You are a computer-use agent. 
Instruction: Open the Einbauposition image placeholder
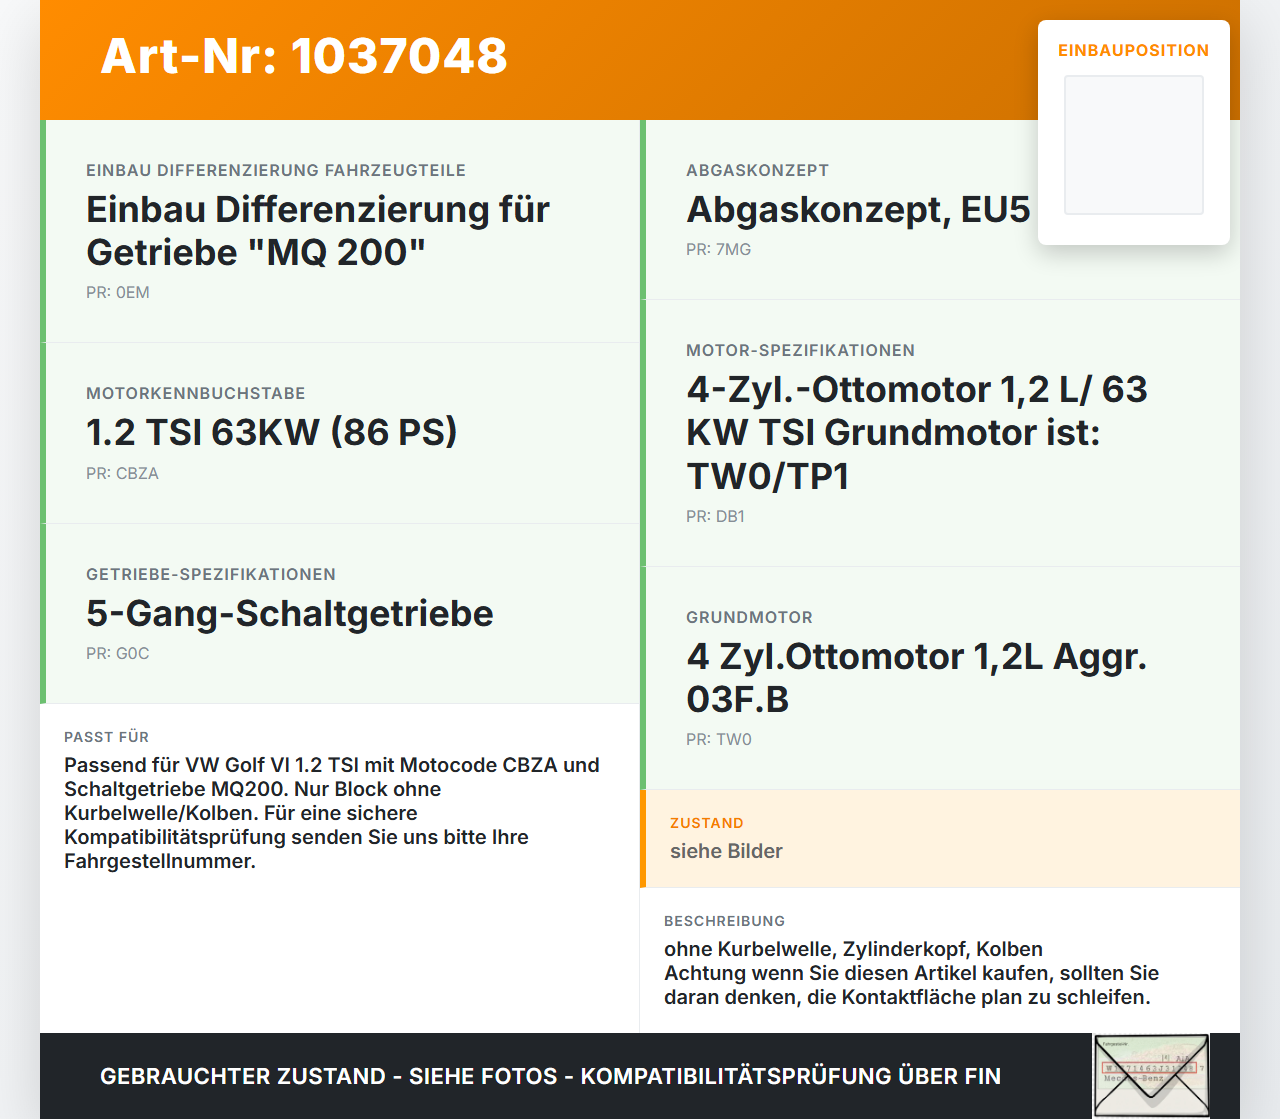(x=1134, y=145)
